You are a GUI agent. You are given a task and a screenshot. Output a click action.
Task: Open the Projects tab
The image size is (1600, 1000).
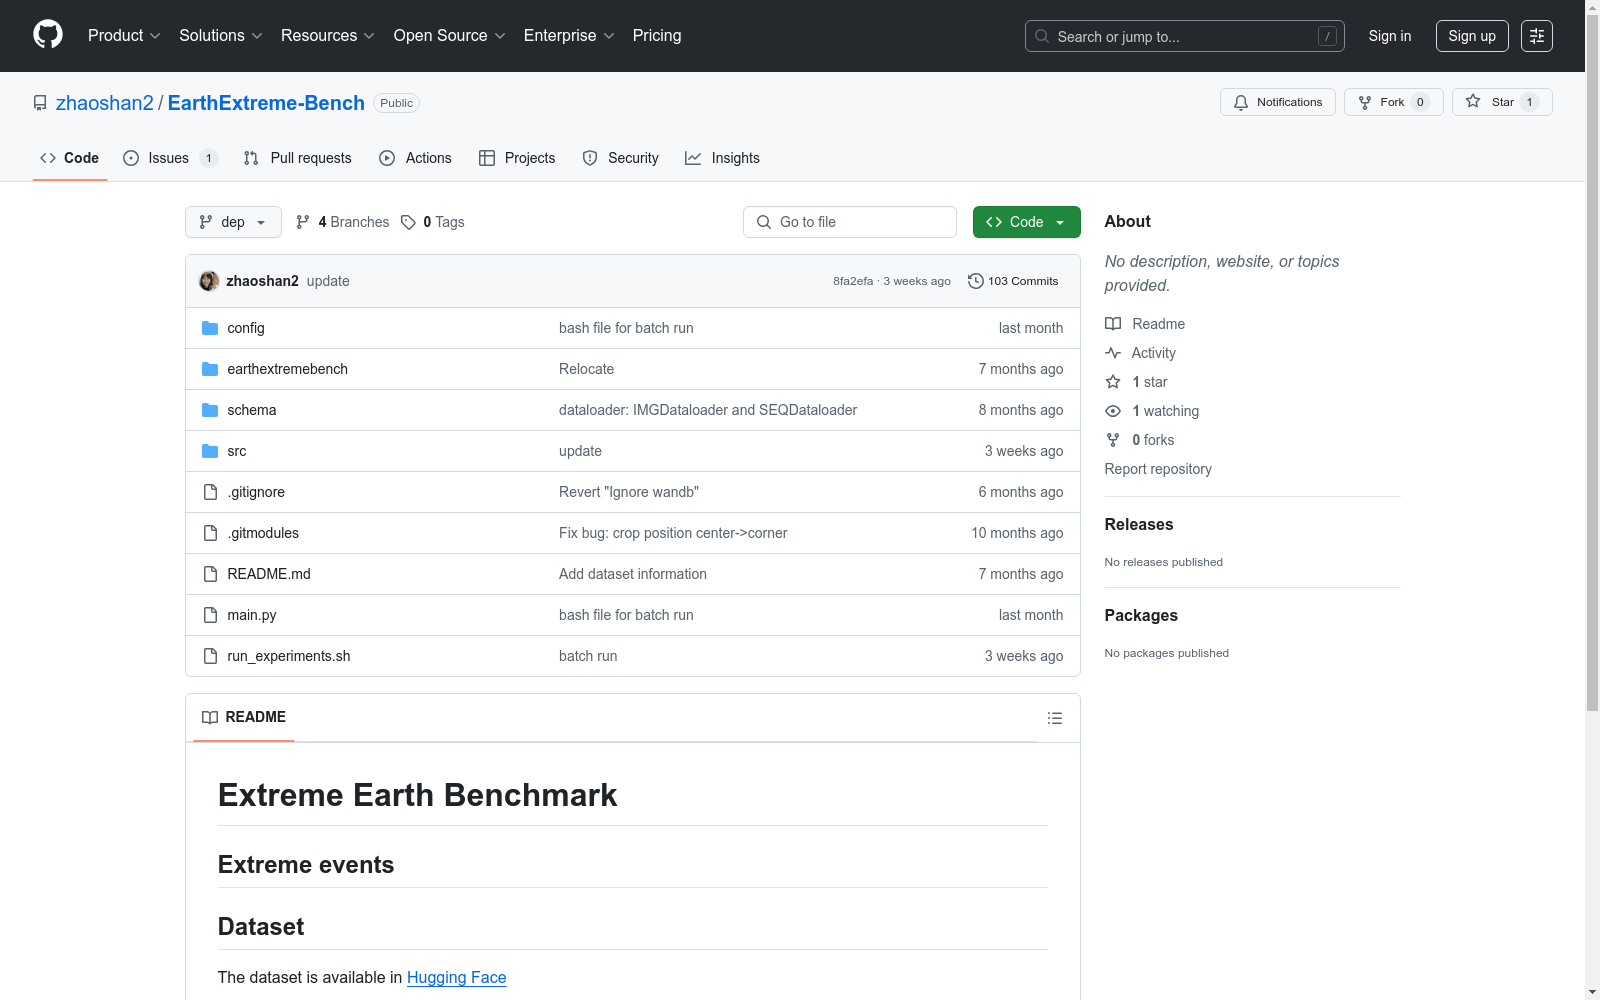click(517, 158)
